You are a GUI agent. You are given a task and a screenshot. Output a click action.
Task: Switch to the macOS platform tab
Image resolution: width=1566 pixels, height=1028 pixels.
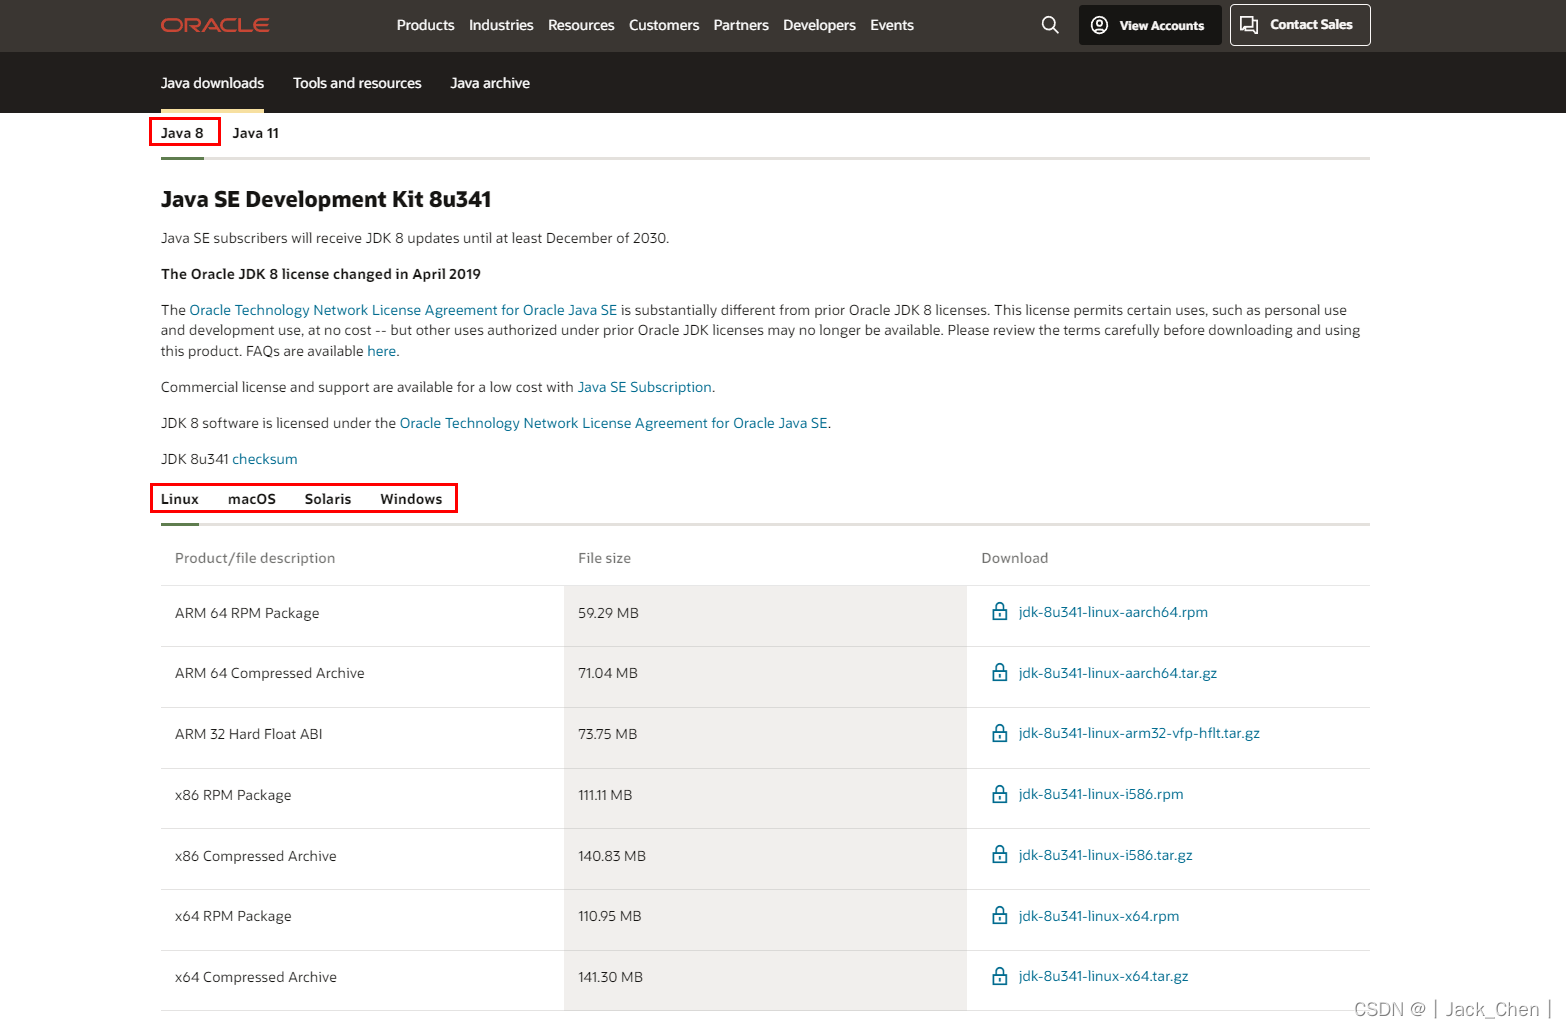pos(252,499)
